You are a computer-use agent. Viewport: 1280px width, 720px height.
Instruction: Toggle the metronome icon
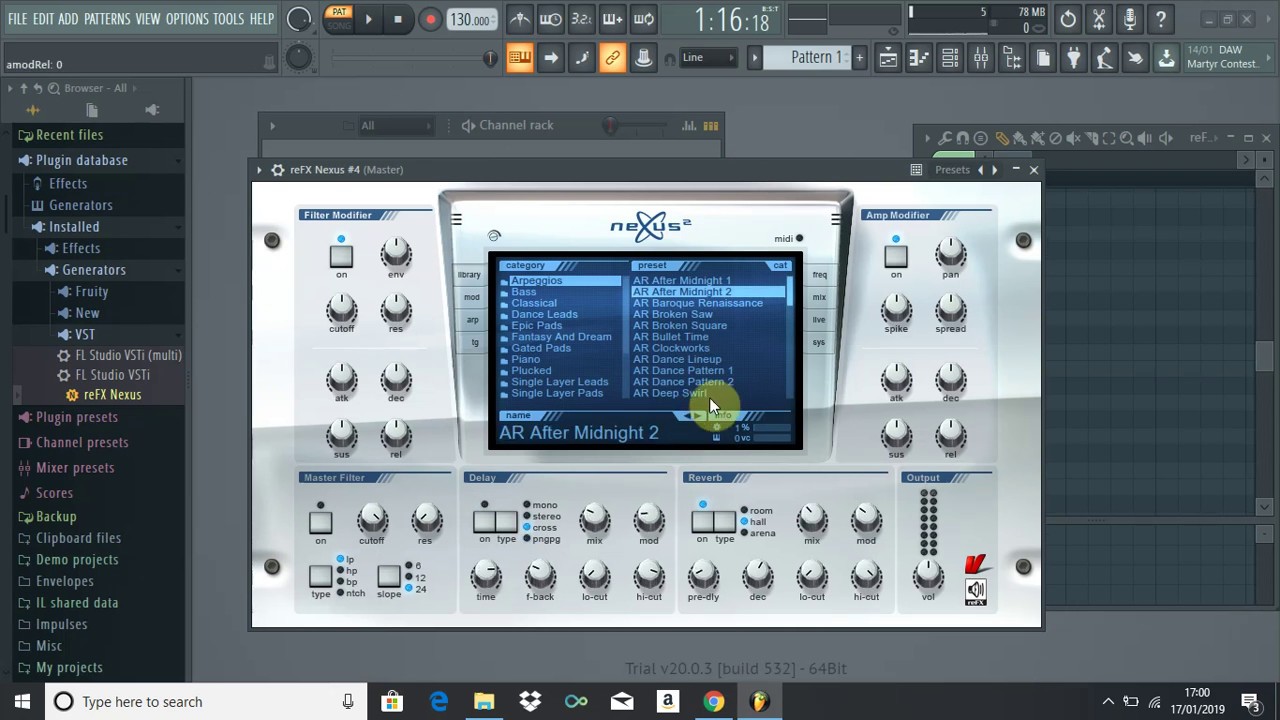520,19
